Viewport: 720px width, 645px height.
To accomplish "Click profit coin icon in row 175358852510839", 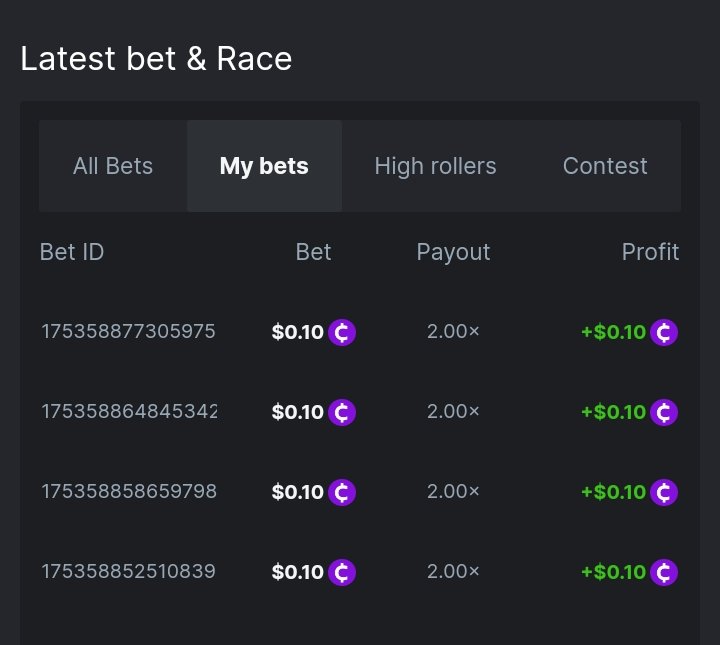I will 664,572.
